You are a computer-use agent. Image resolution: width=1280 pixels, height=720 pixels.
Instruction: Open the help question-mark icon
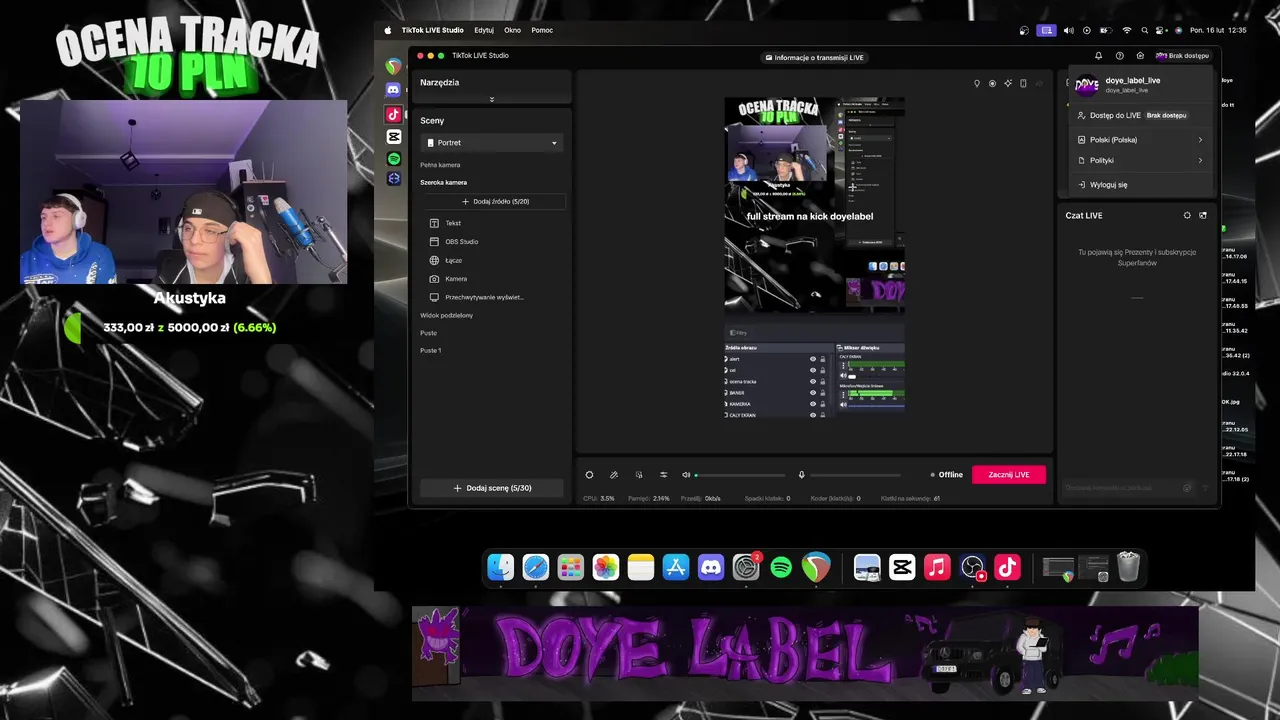pyautogui.click(x=1119, y=56)
